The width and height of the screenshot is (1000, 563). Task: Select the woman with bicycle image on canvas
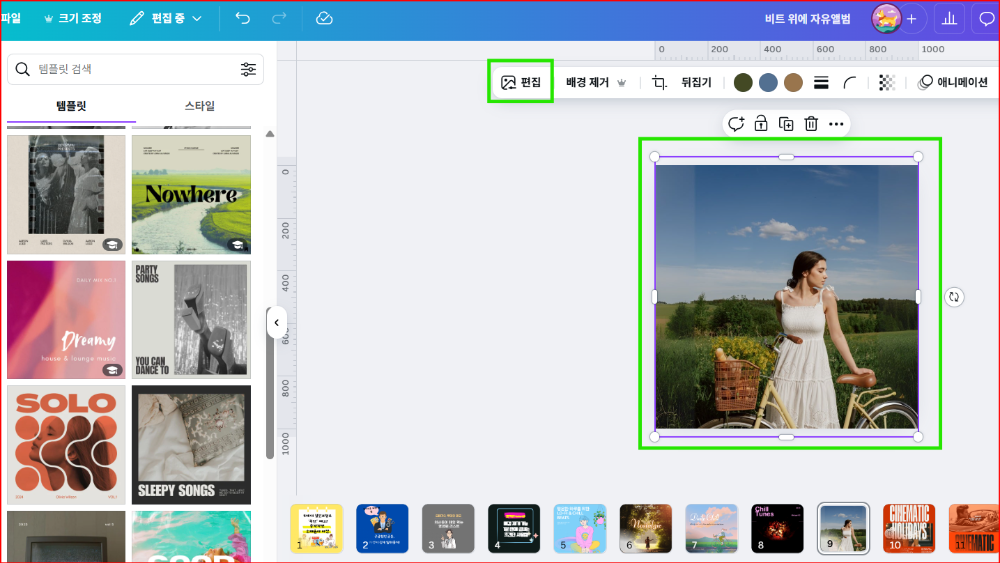786,297
